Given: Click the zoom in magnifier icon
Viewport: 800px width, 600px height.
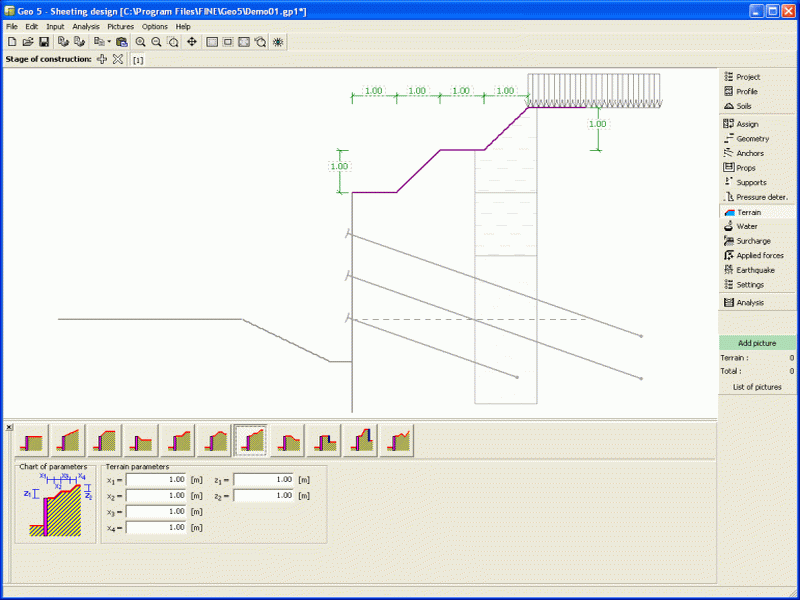Looking at the screenshot, I should (x=140, y=42).
